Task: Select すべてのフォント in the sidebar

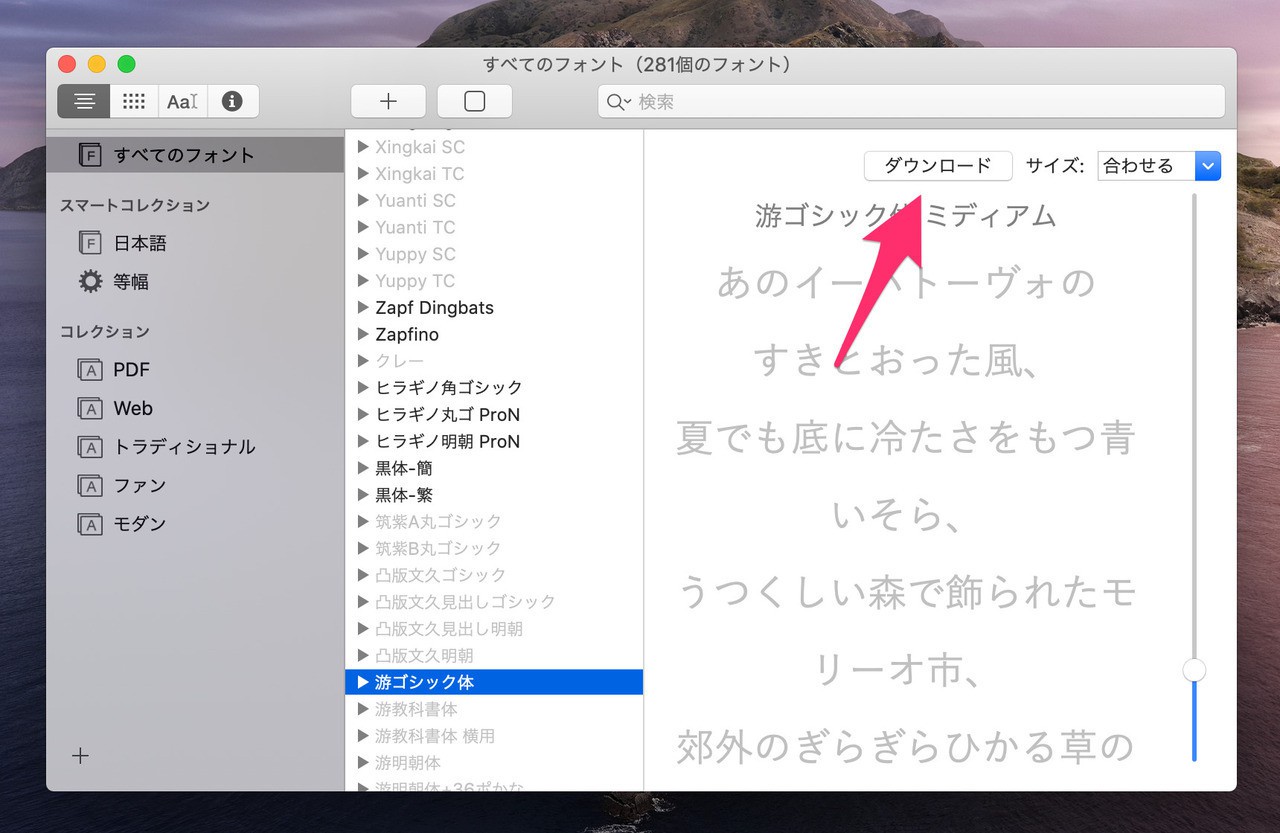Action: pyautogui.click(x=183, y=155)
